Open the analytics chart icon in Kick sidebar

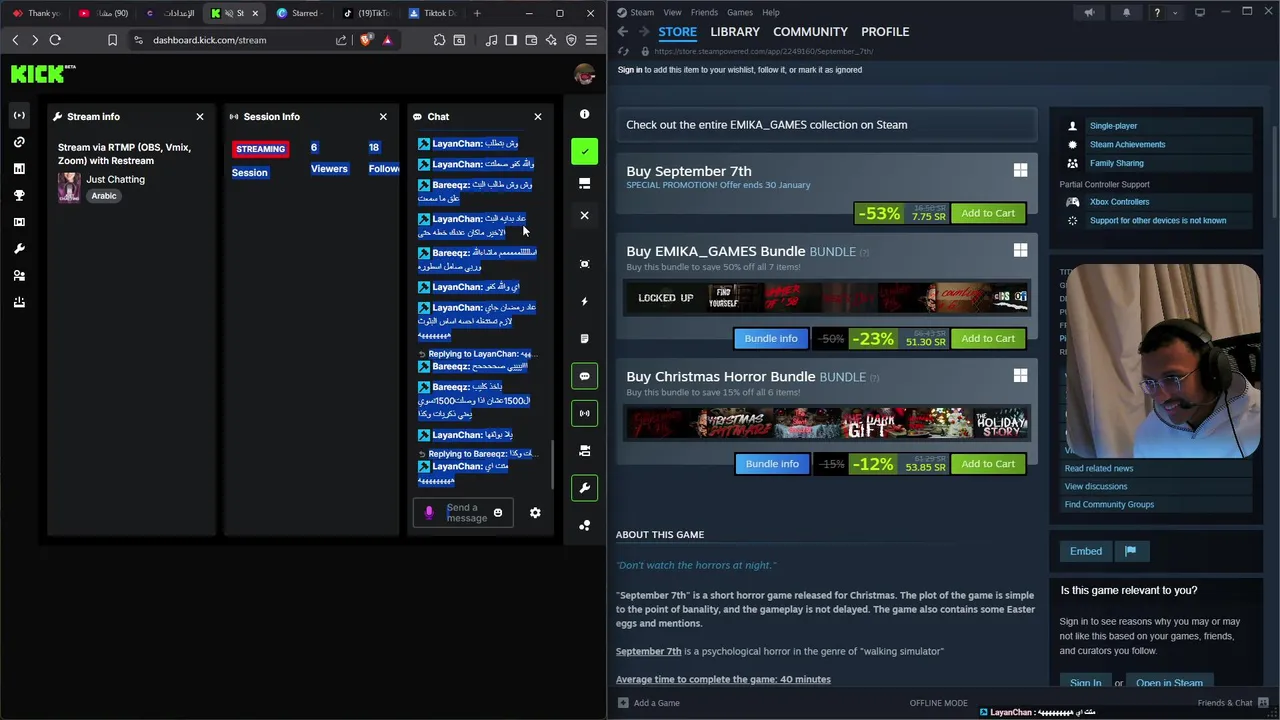click(x=19, y=169)
